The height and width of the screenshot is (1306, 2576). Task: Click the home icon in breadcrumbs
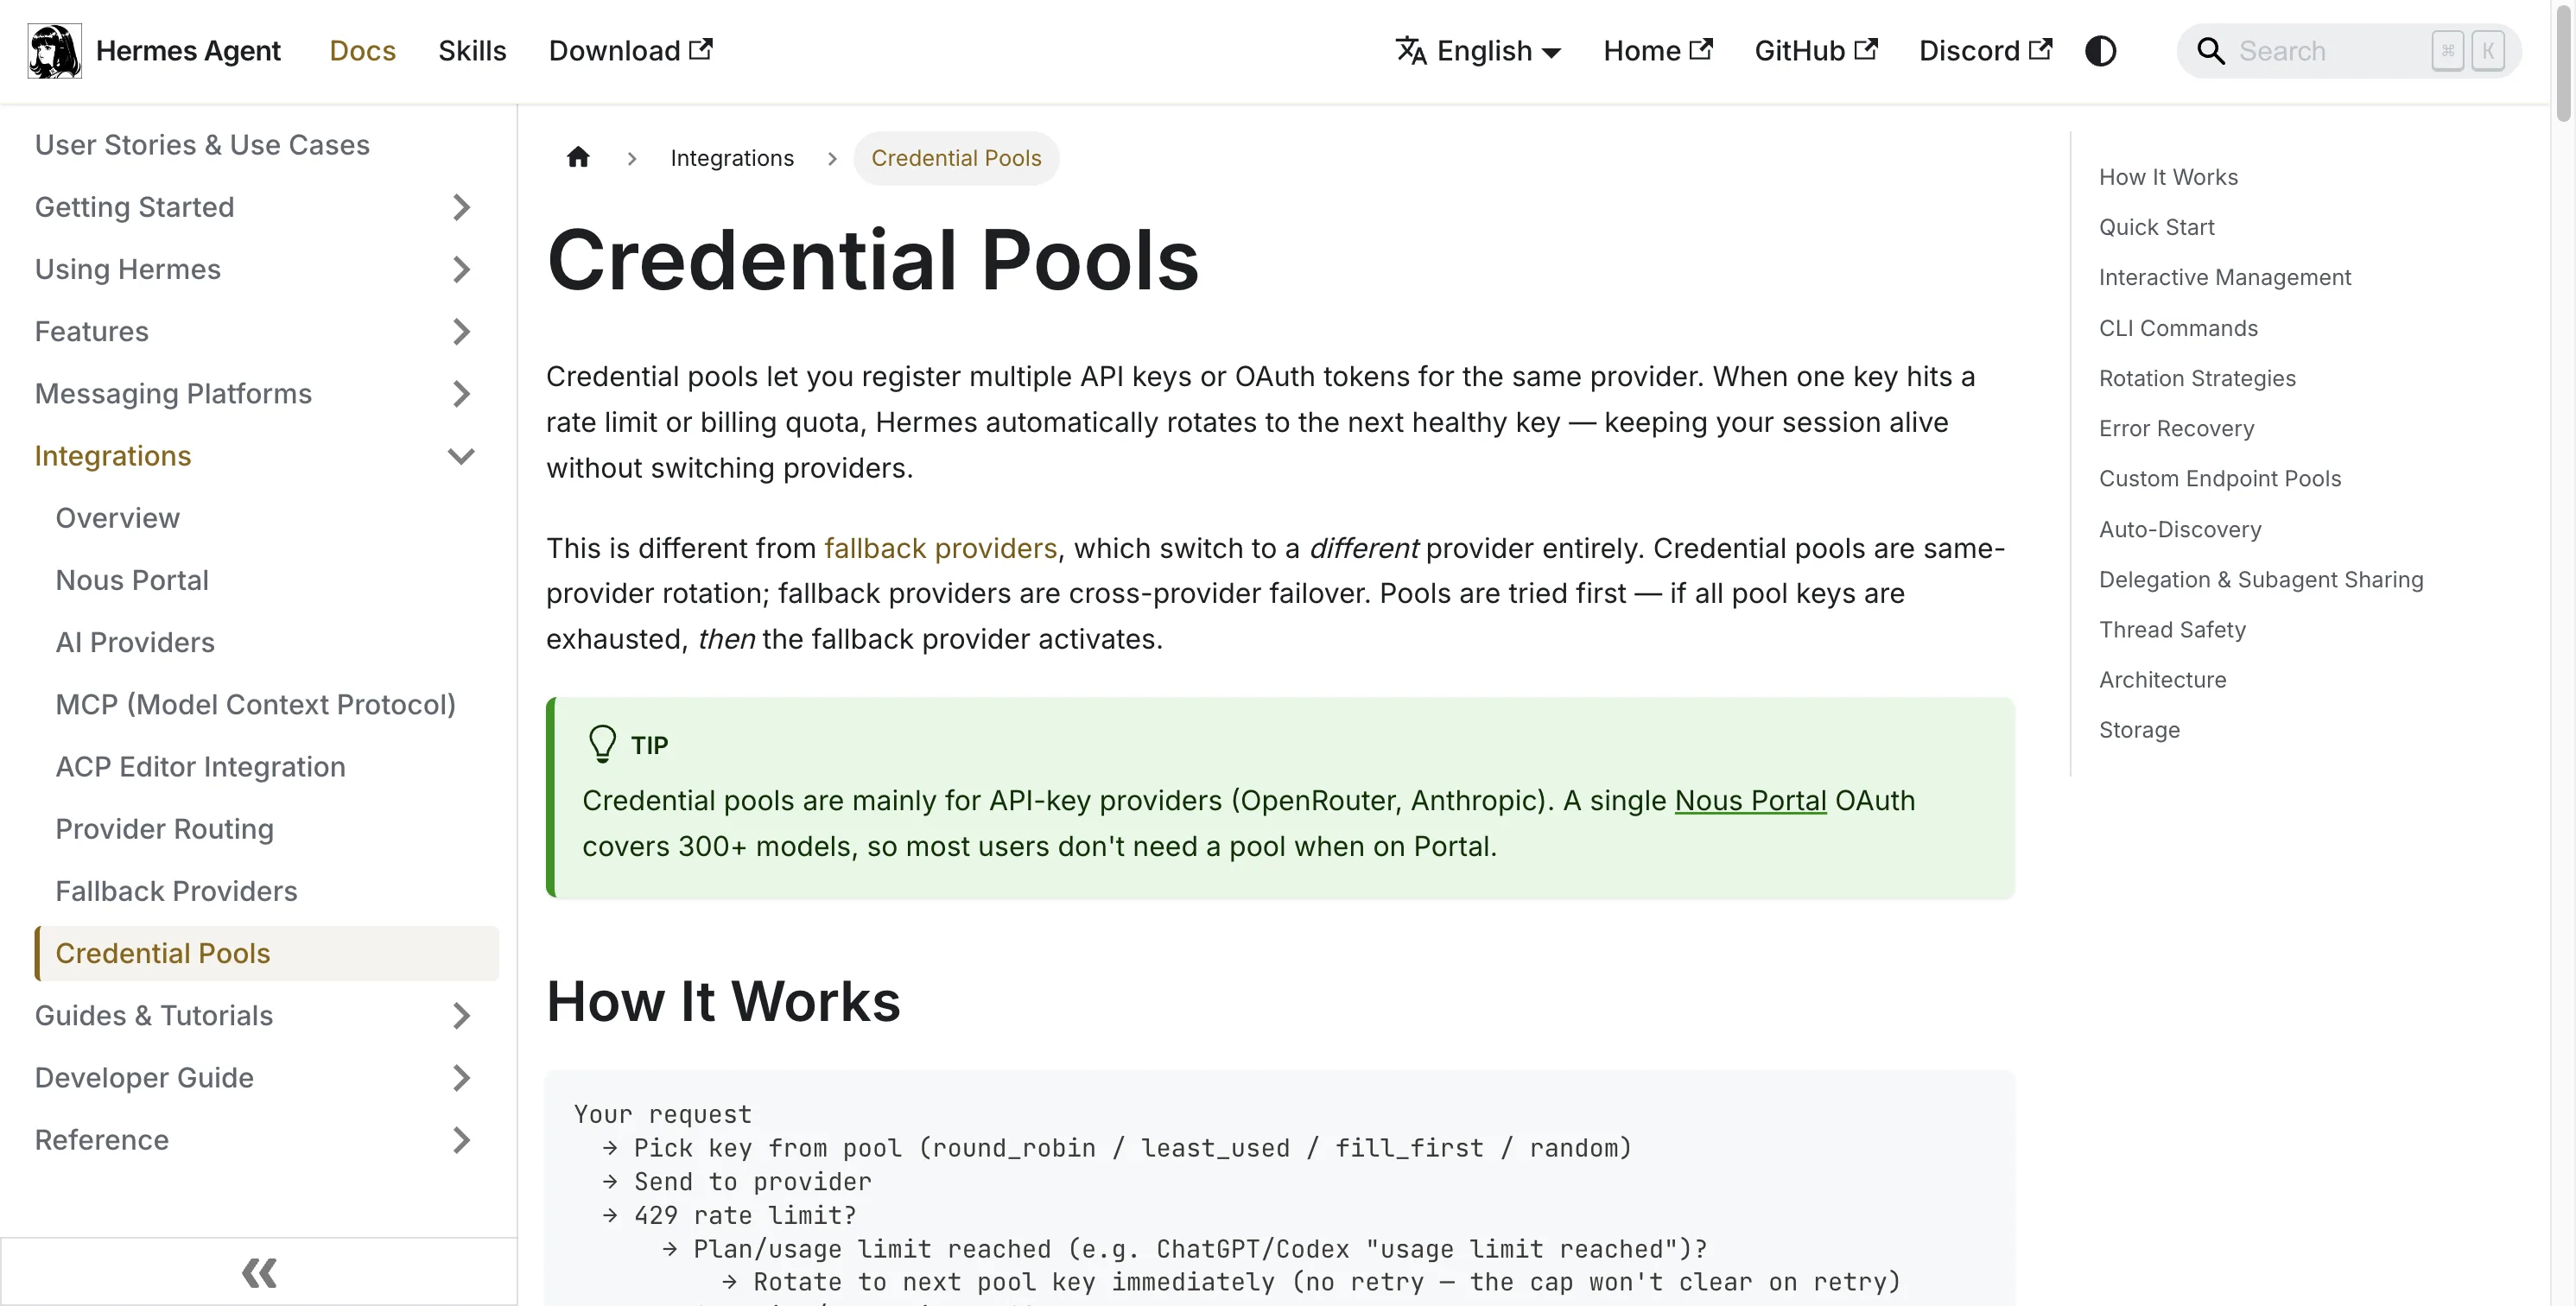click(578, 158)
